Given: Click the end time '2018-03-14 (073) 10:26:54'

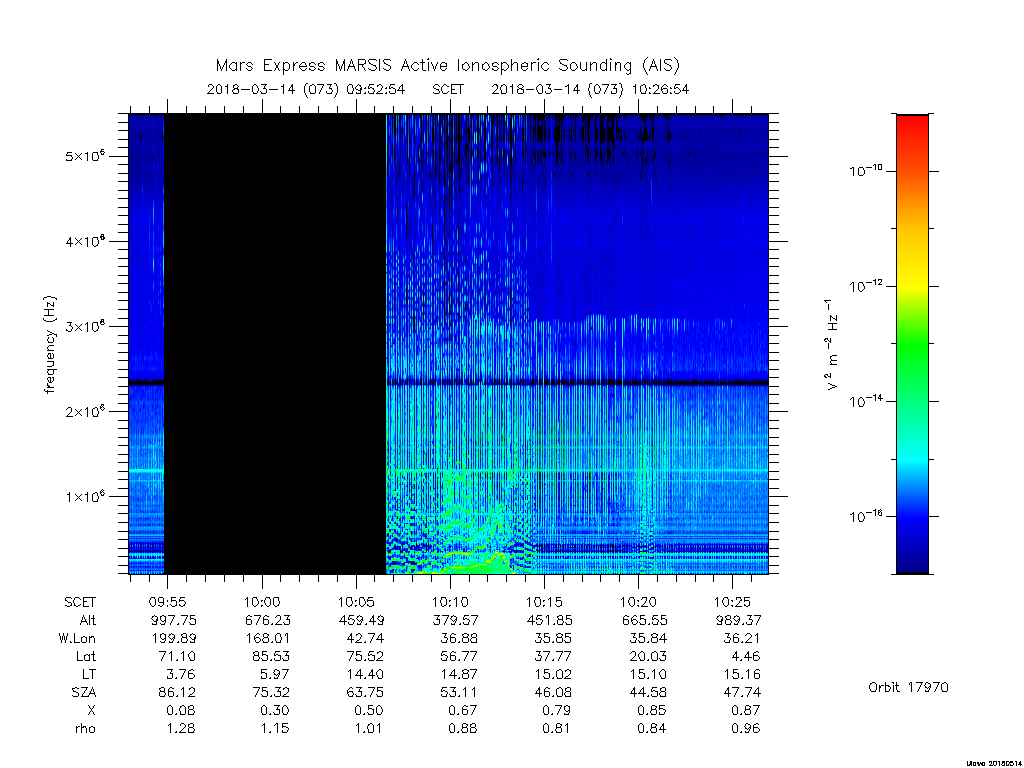Looking at the screenshot, I should 590,89.
